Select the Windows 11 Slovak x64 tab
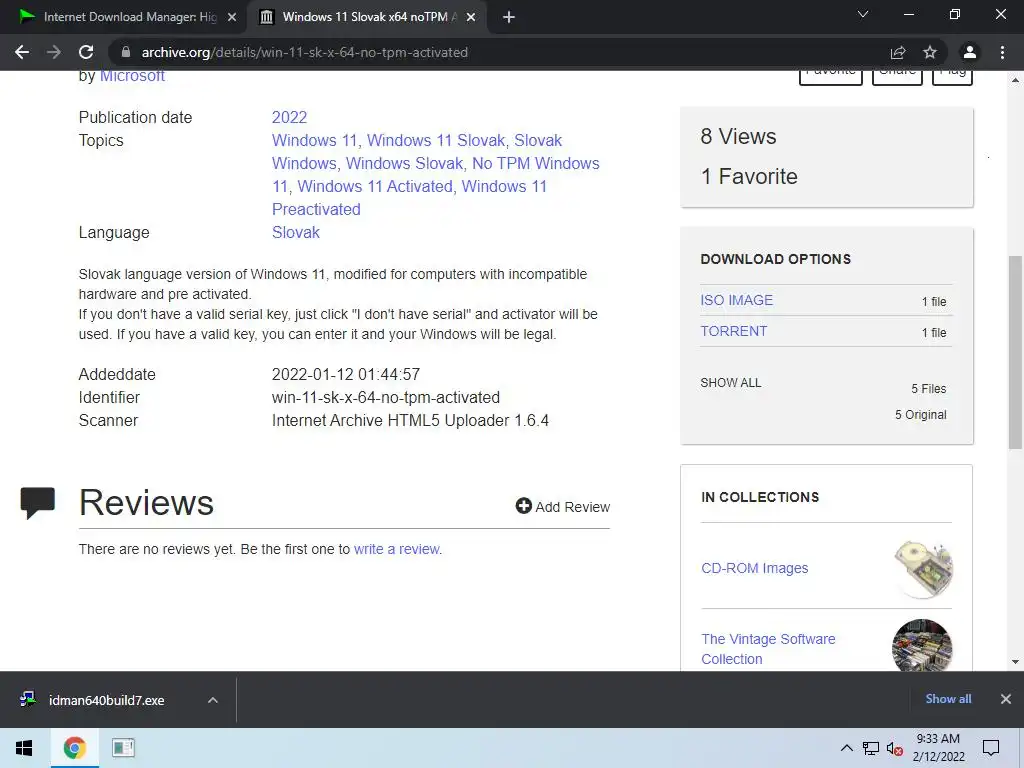This screenshot has width=1024, height=768. click(x=366, y=17)
